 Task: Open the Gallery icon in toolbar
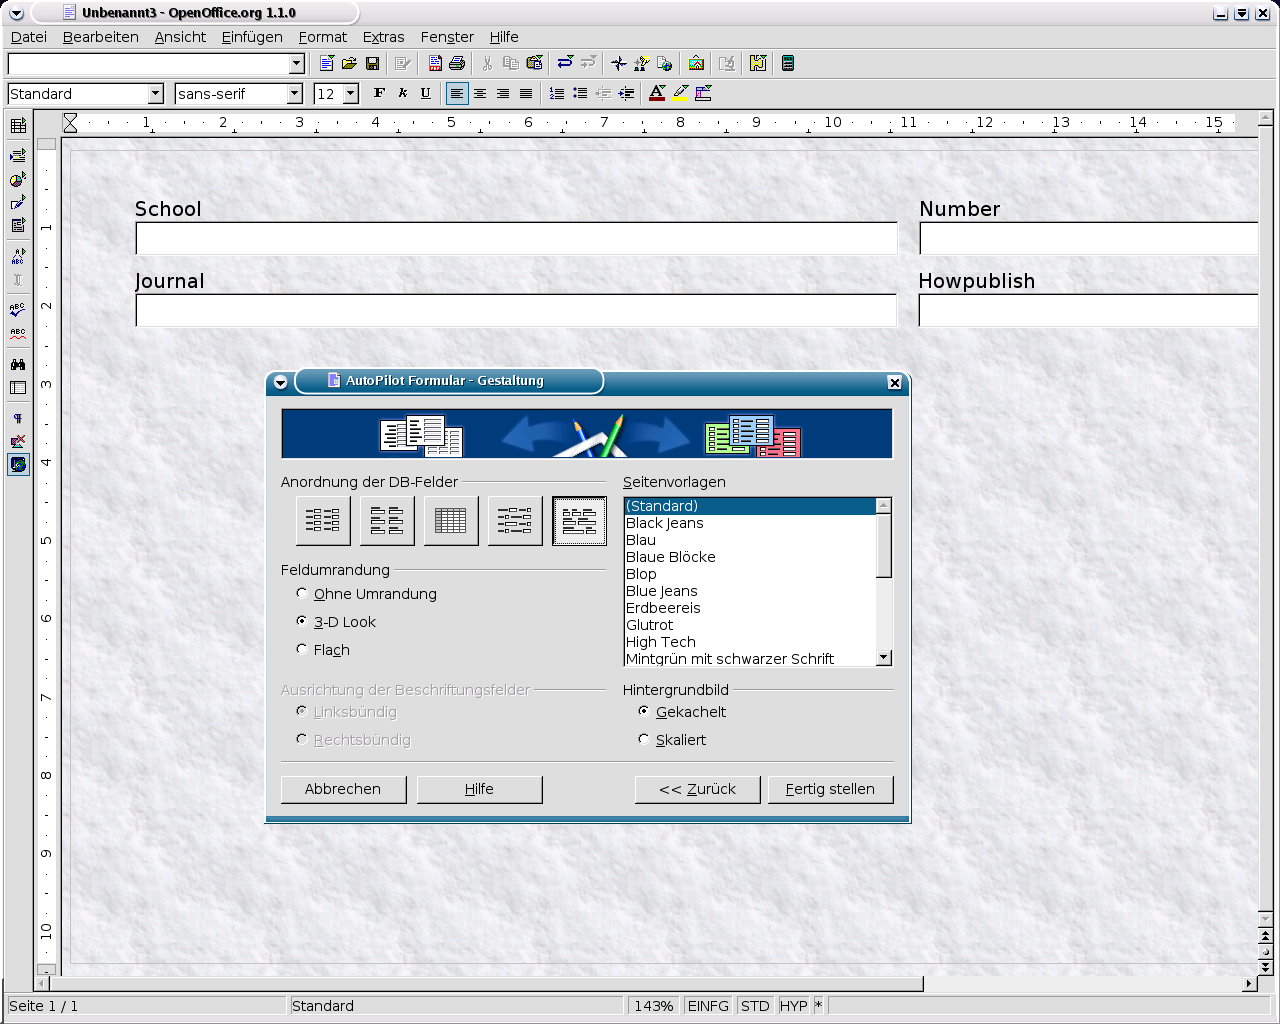click(x=696, y=63)
